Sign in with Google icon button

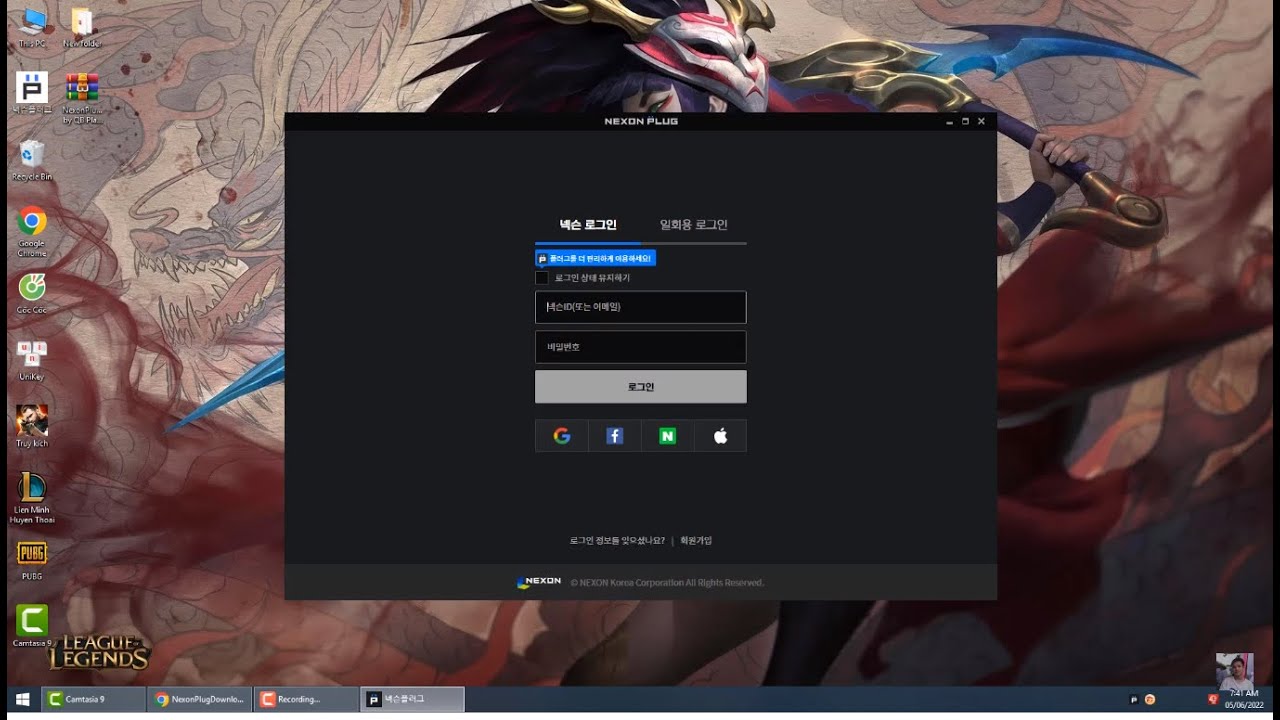point(562,436)
